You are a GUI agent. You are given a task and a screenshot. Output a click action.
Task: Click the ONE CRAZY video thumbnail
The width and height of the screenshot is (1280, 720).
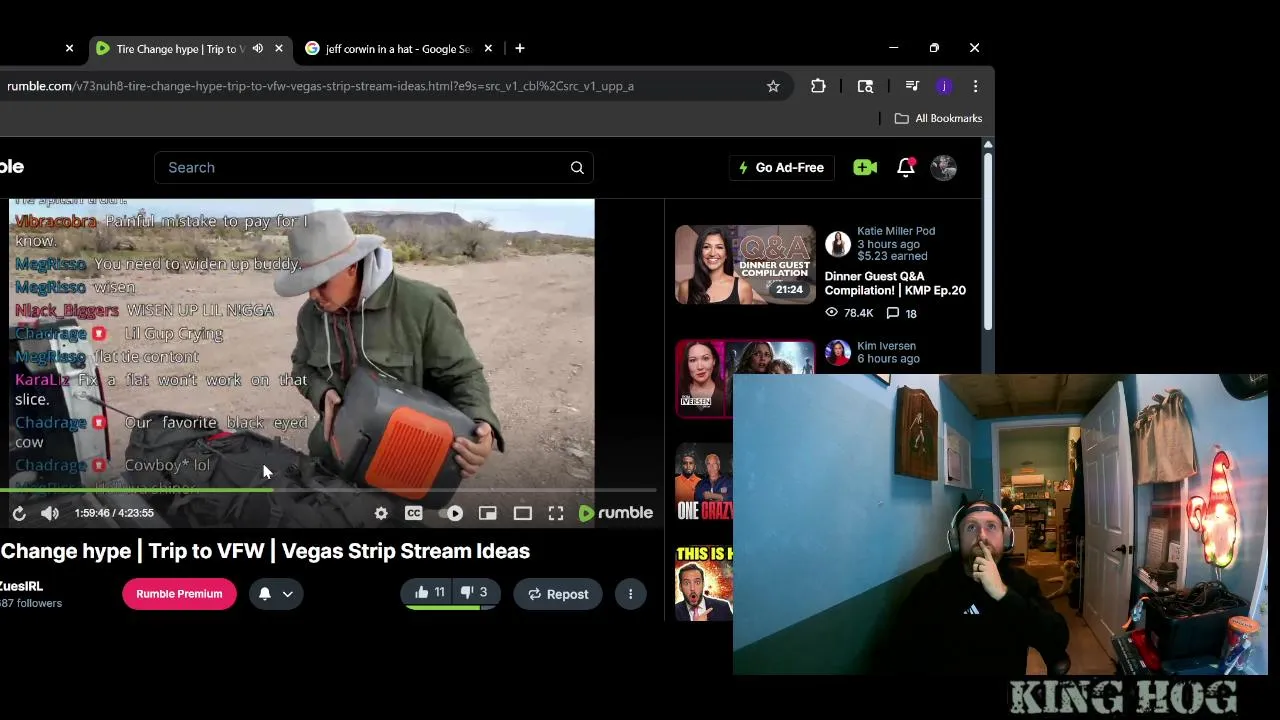pos(703,483)
